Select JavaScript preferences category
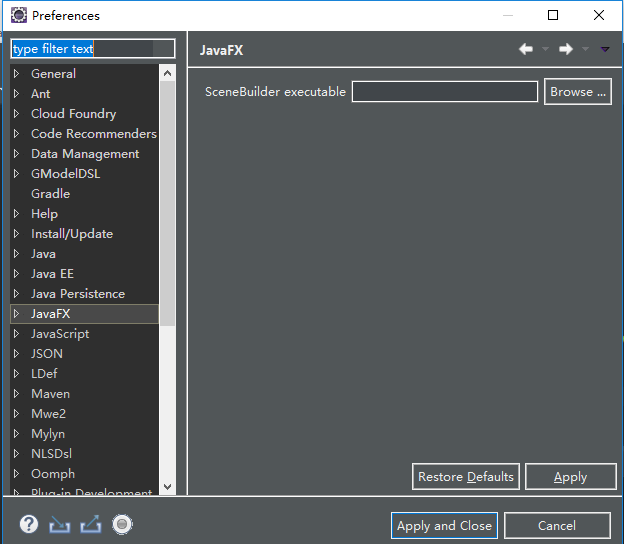624x544 pixels. coord(60,334)
